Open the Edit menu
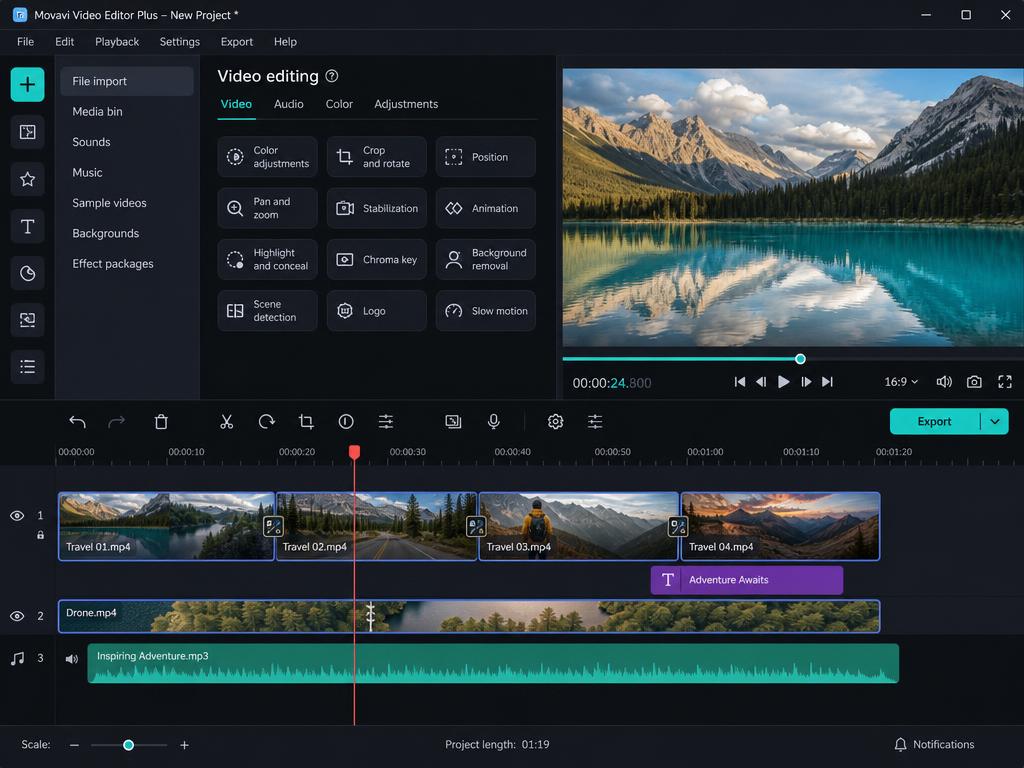This screenshot has height=768, width=1024. [65, 42]
